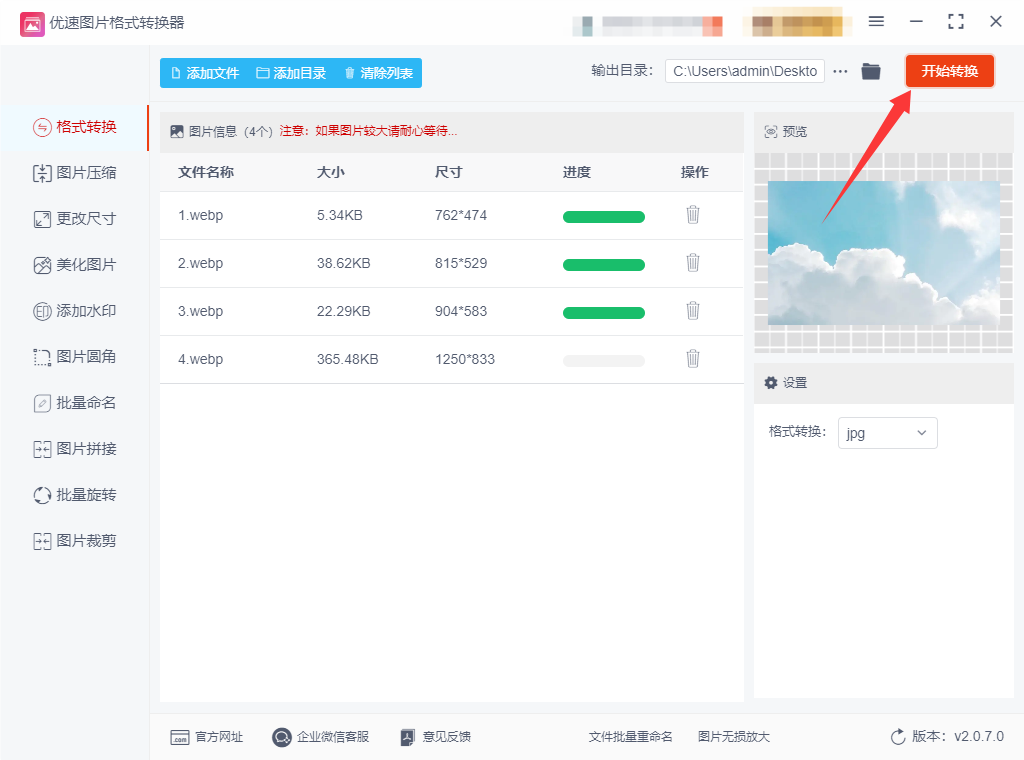Expand the jpg format dropdown
This screenshot has width=1024, height=760.
point(888,433)
